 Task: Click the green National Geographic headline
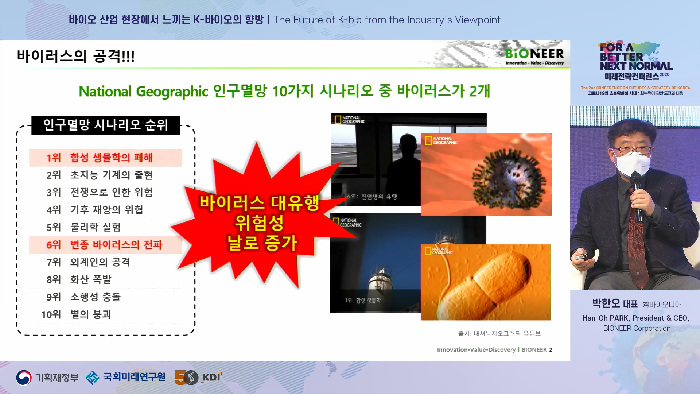284,91
